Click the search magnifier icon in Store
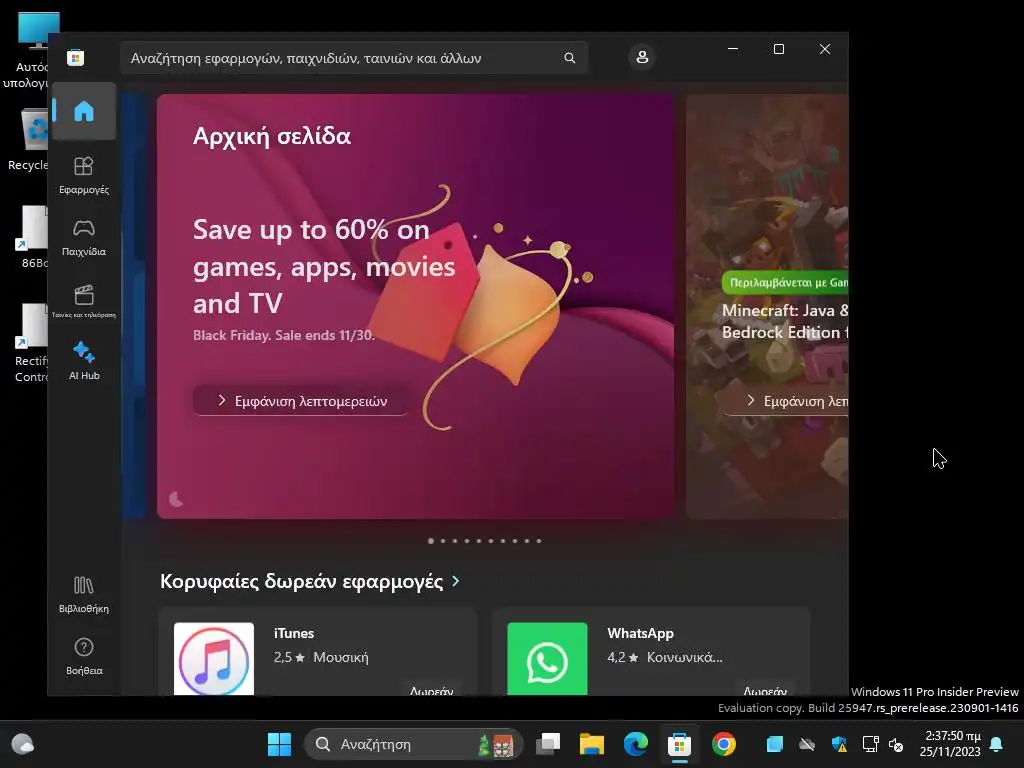Image resolution: width=1024 pixels, height=768 pixels. [x=569, y=58]
